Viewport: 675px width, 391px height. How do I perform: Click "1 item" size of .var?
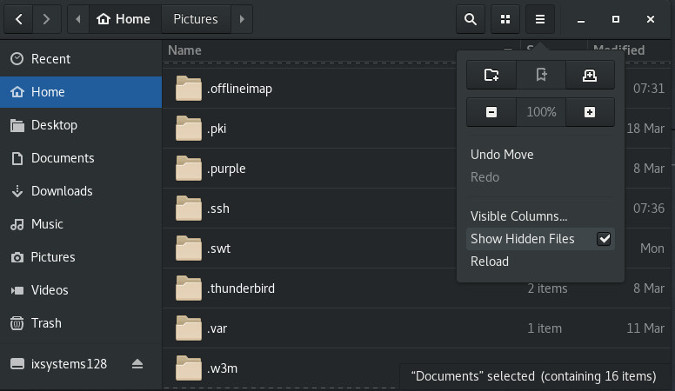click(x=545, y=329)
